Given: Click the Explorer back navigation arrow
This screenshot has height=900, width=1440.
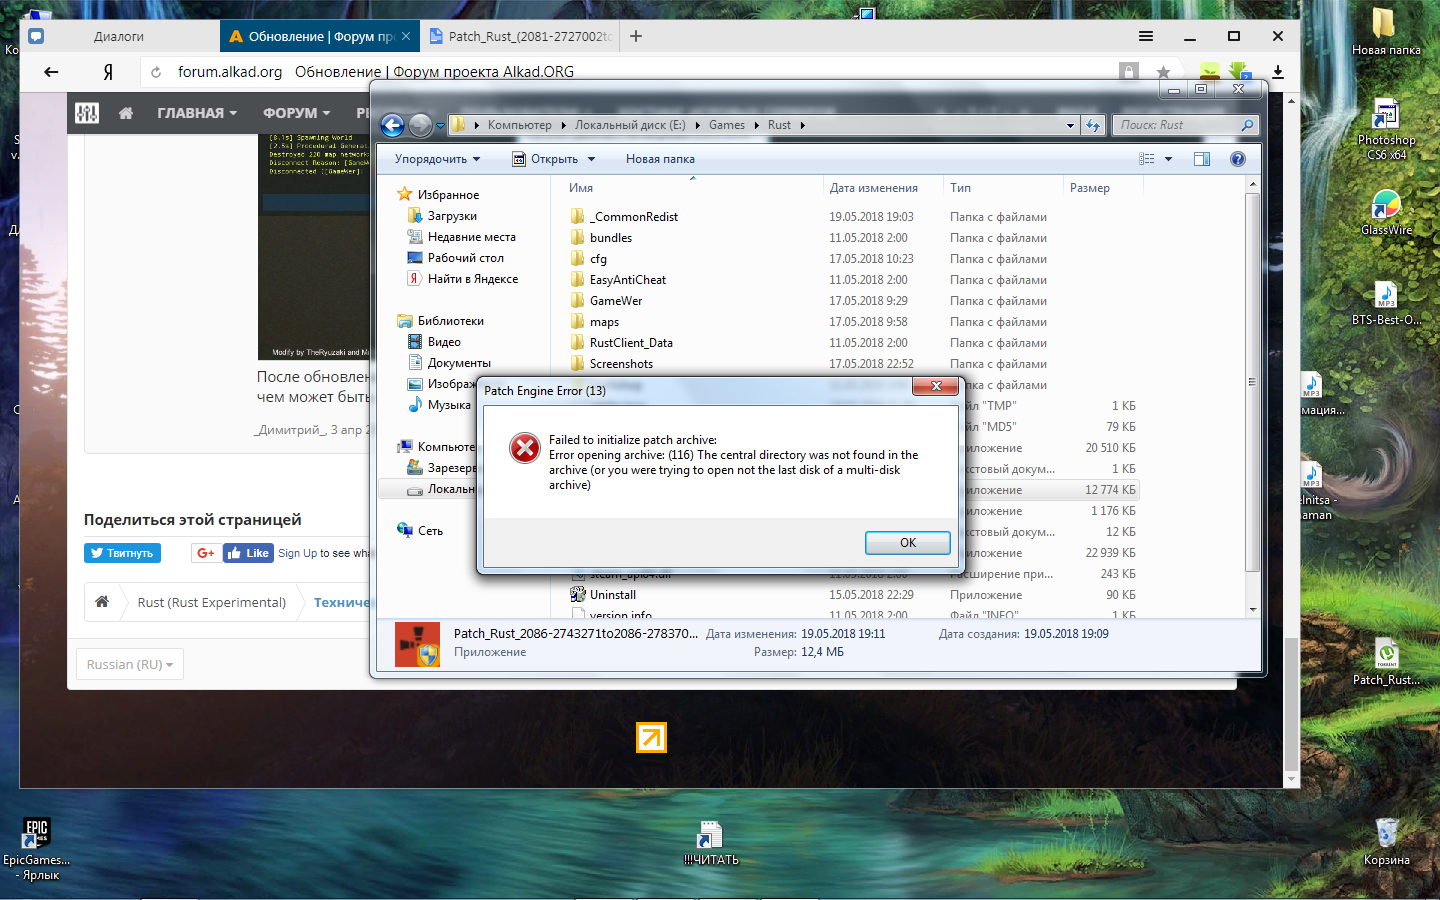Looking at the screenshot, I should (393, 125).
